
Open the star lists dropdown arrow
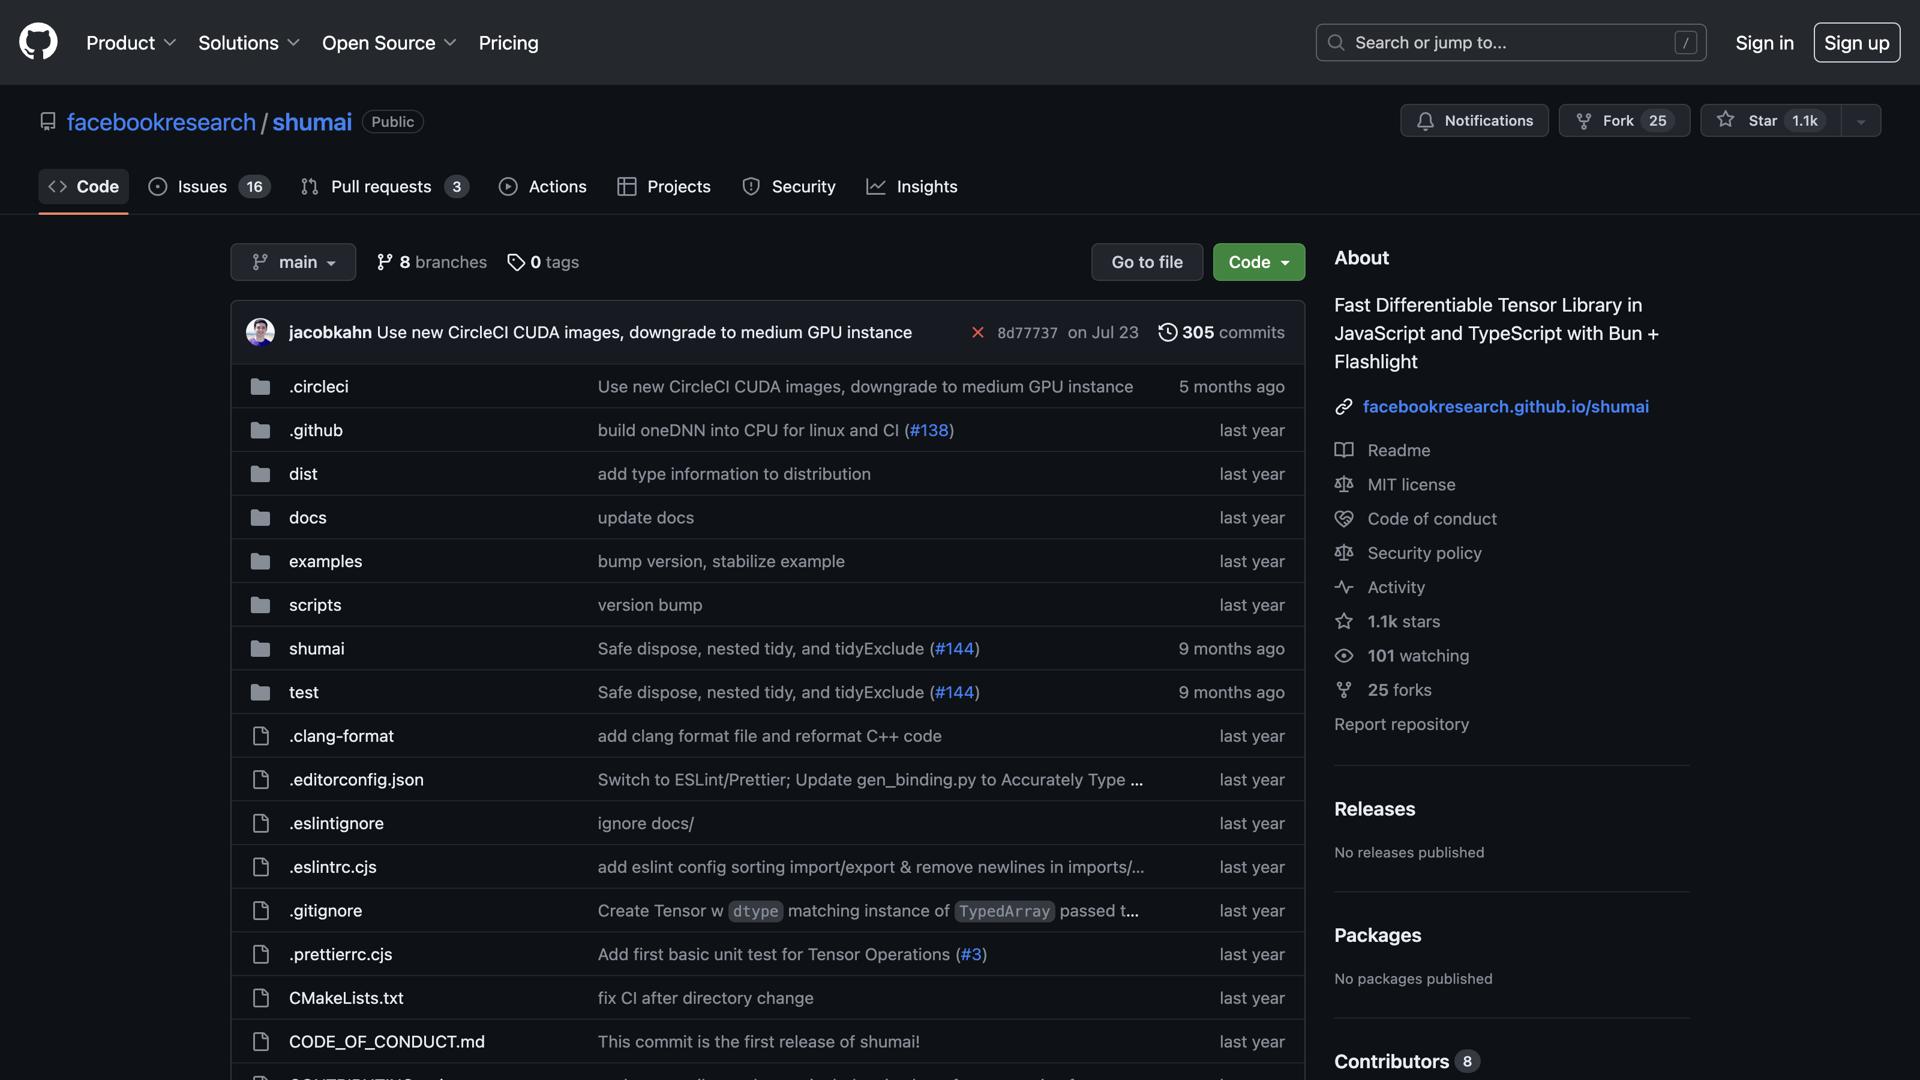(x=1861, y=121)
